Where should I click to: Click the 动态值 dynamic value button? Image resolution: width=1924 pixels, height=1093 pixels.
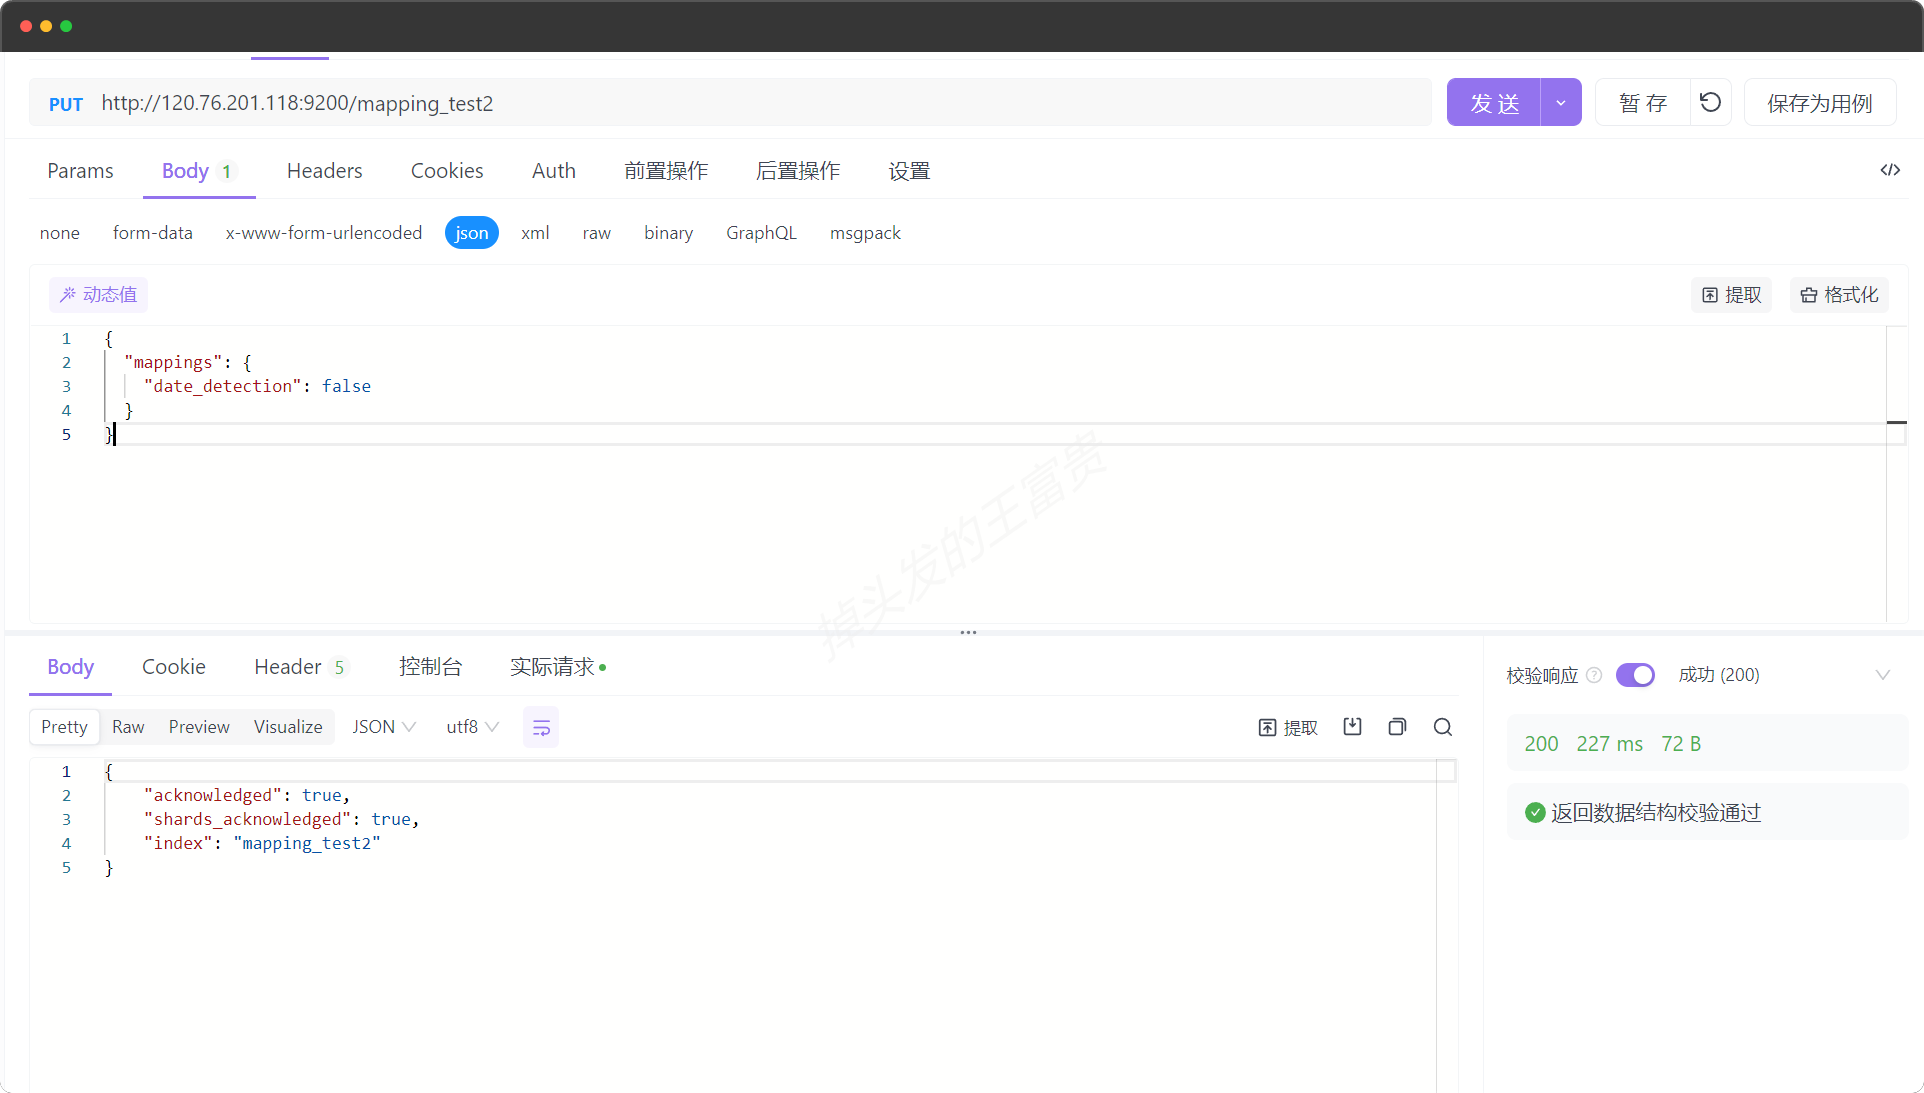pyautogui.click(x=98, y=294)
